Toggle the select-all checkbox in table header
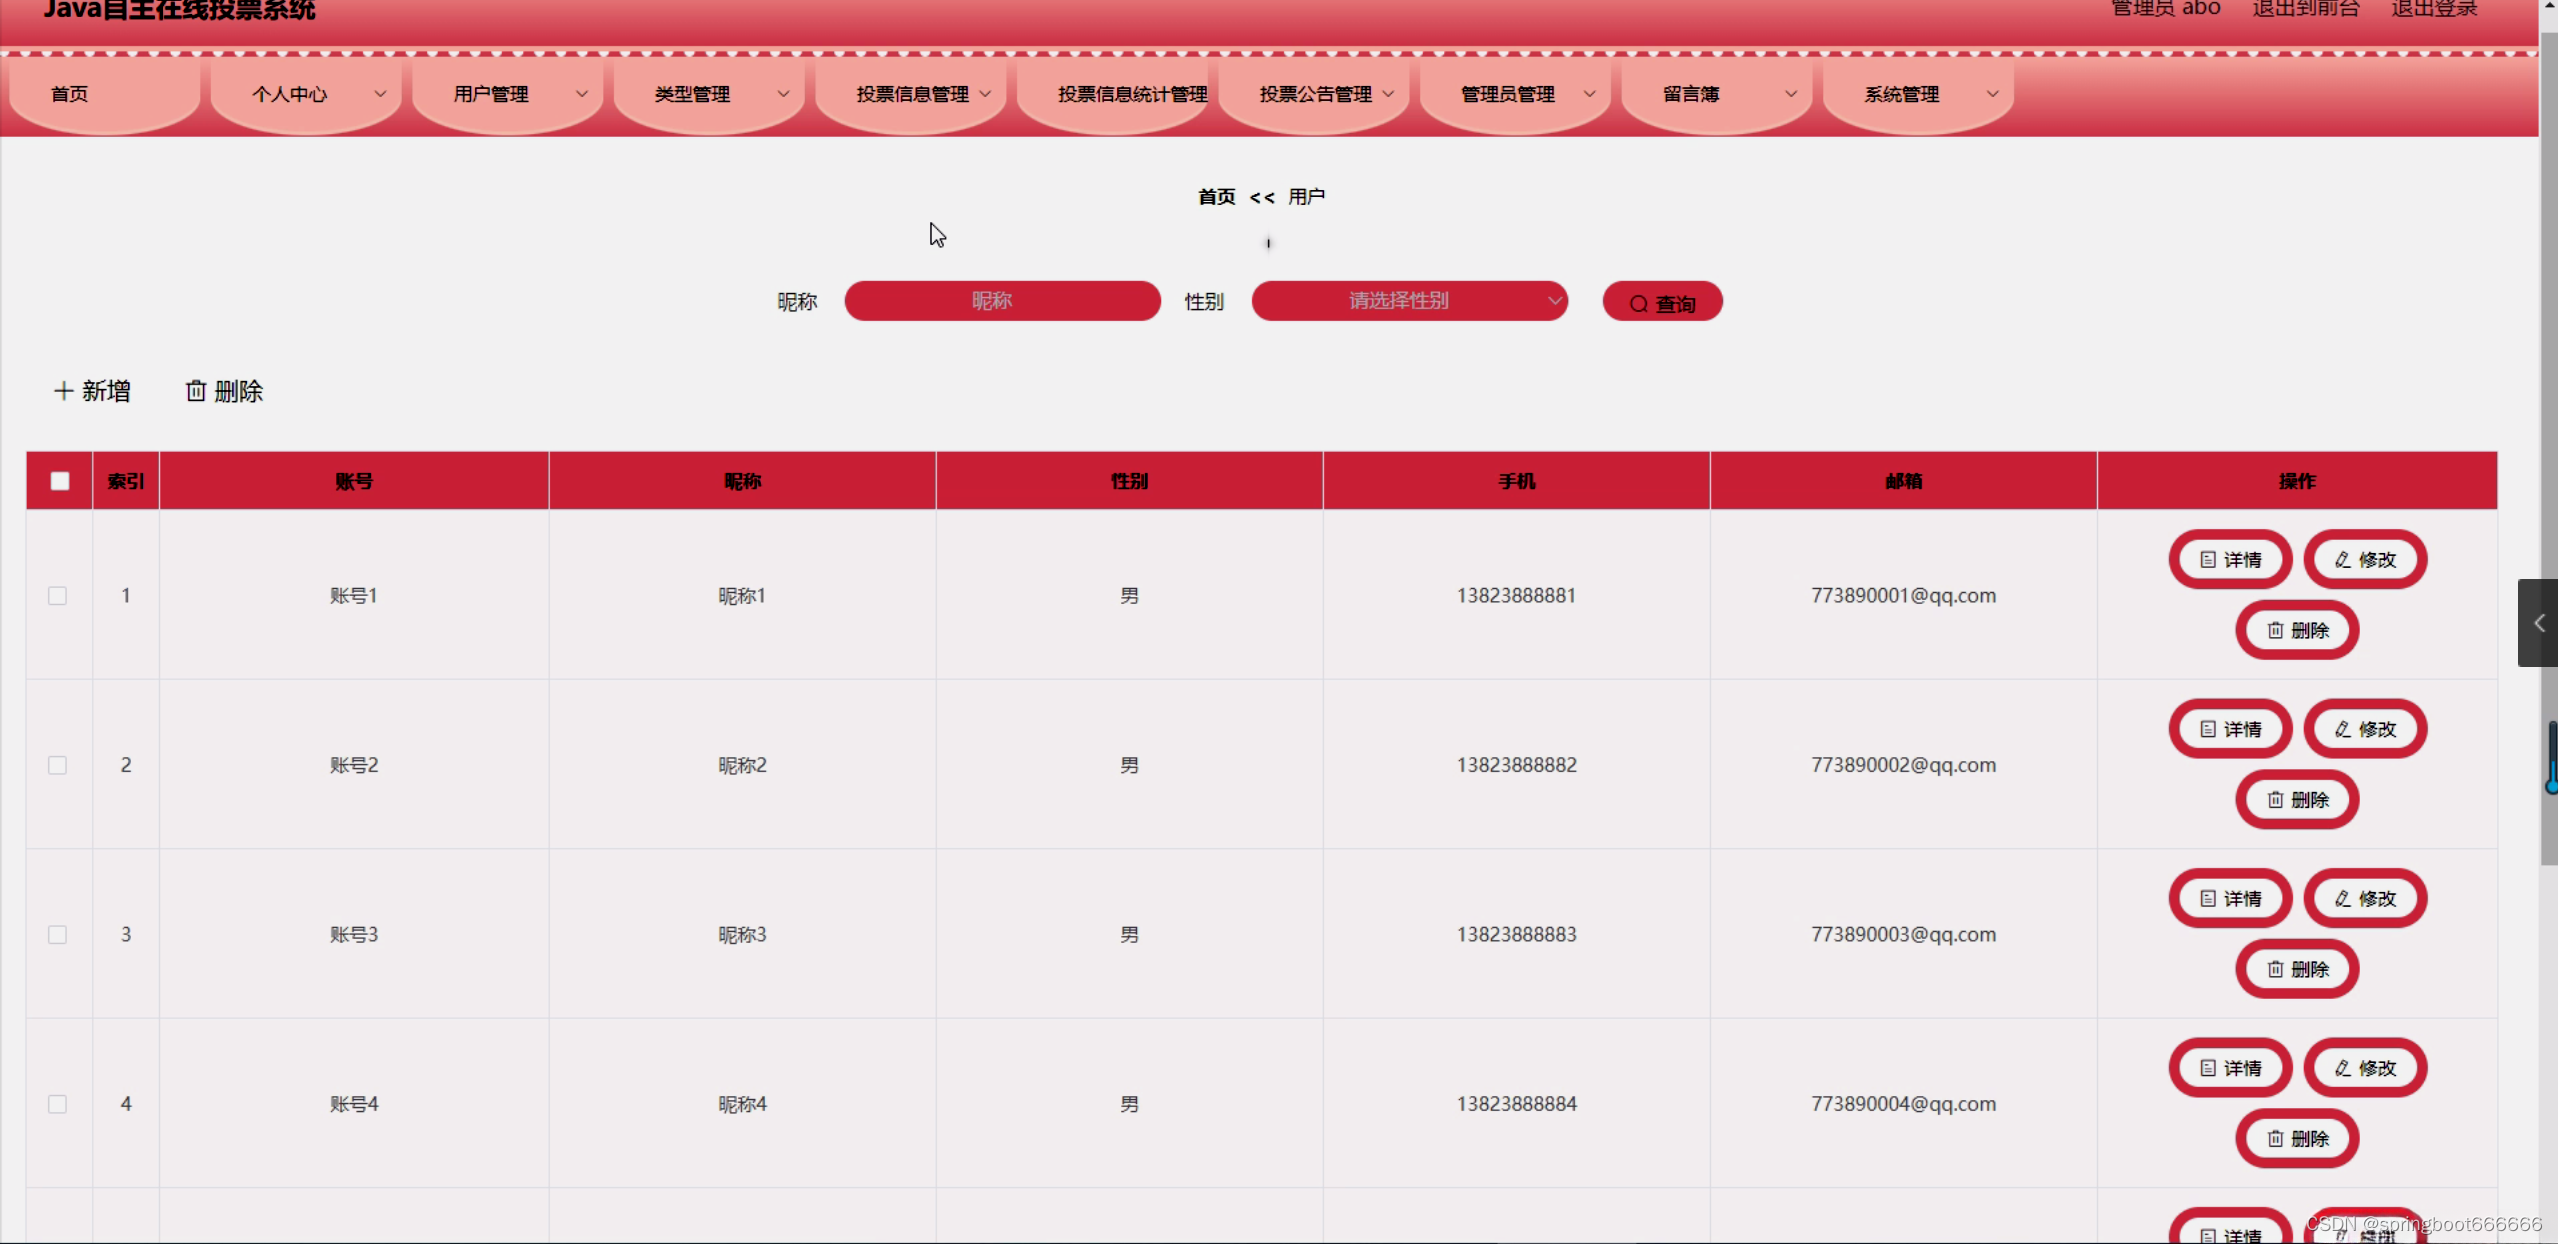This screenshot has width=2558, height=1244. (x=60, y=481)
